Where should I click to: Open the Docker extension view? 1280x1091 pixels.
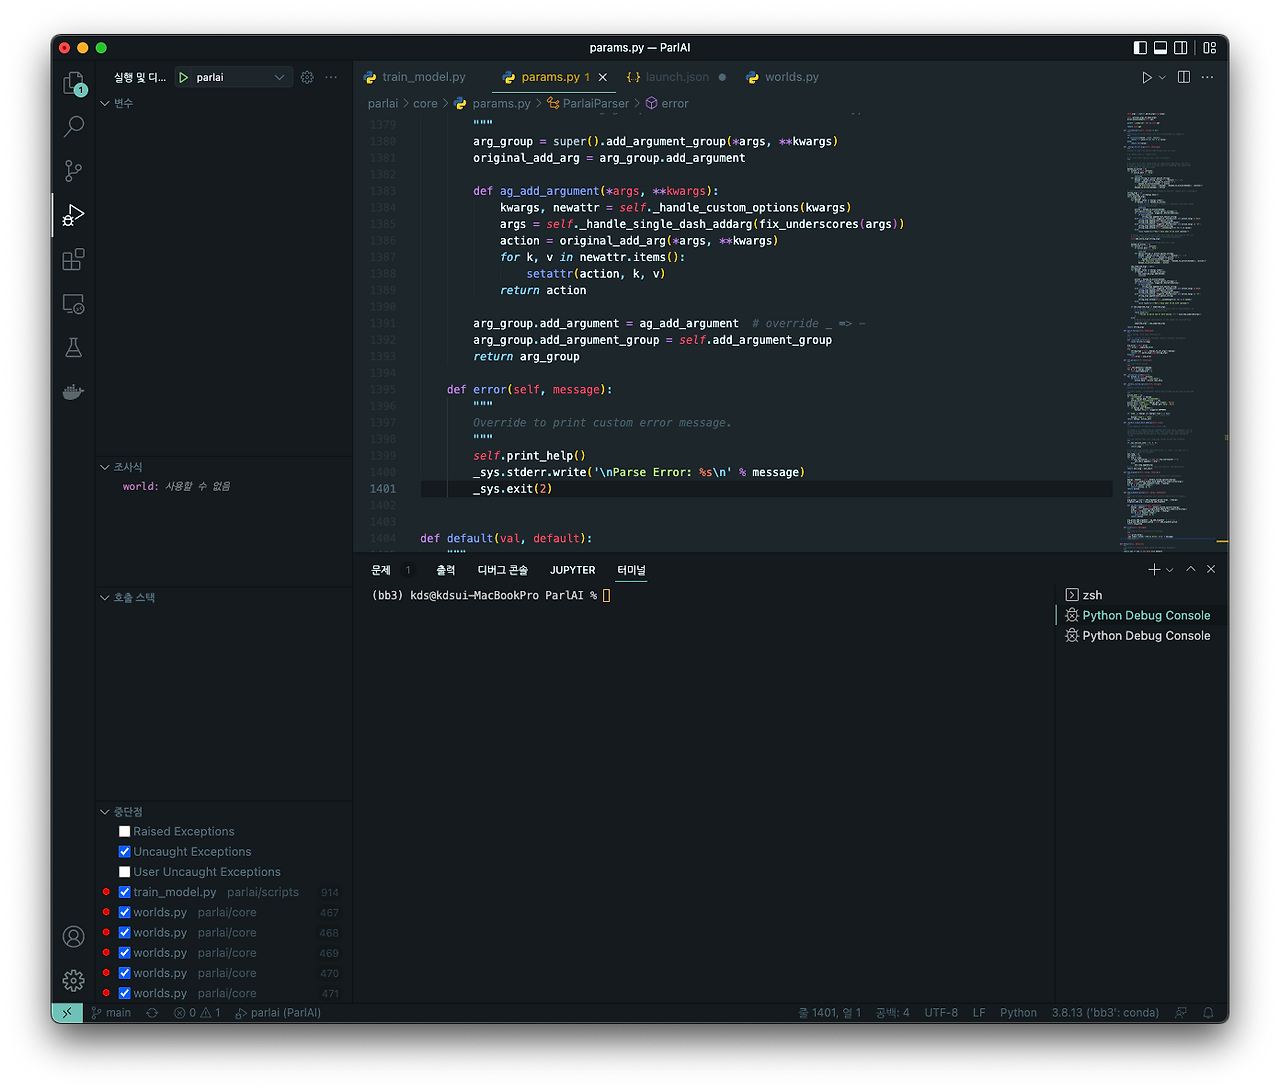pyautogui.click(x=72, y=391)
